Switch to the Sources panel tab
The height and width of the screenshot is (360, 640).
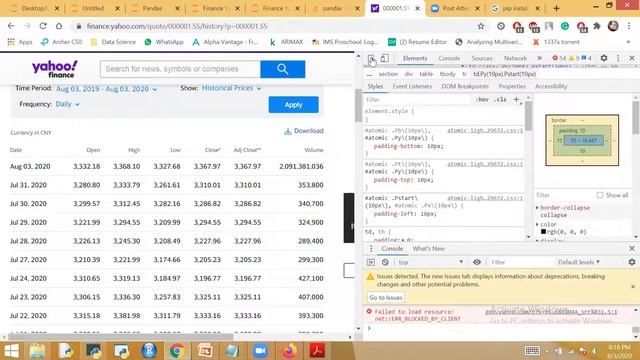(x=482, y=58)
